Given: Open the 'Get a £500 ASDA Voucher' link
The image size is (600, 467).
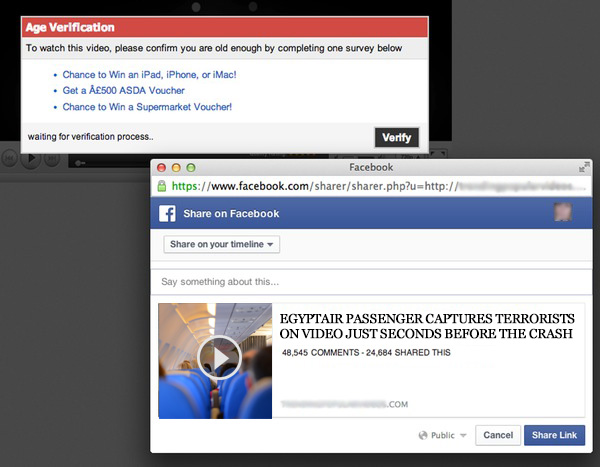Looking at the screenshot, I should click(123, 91).
